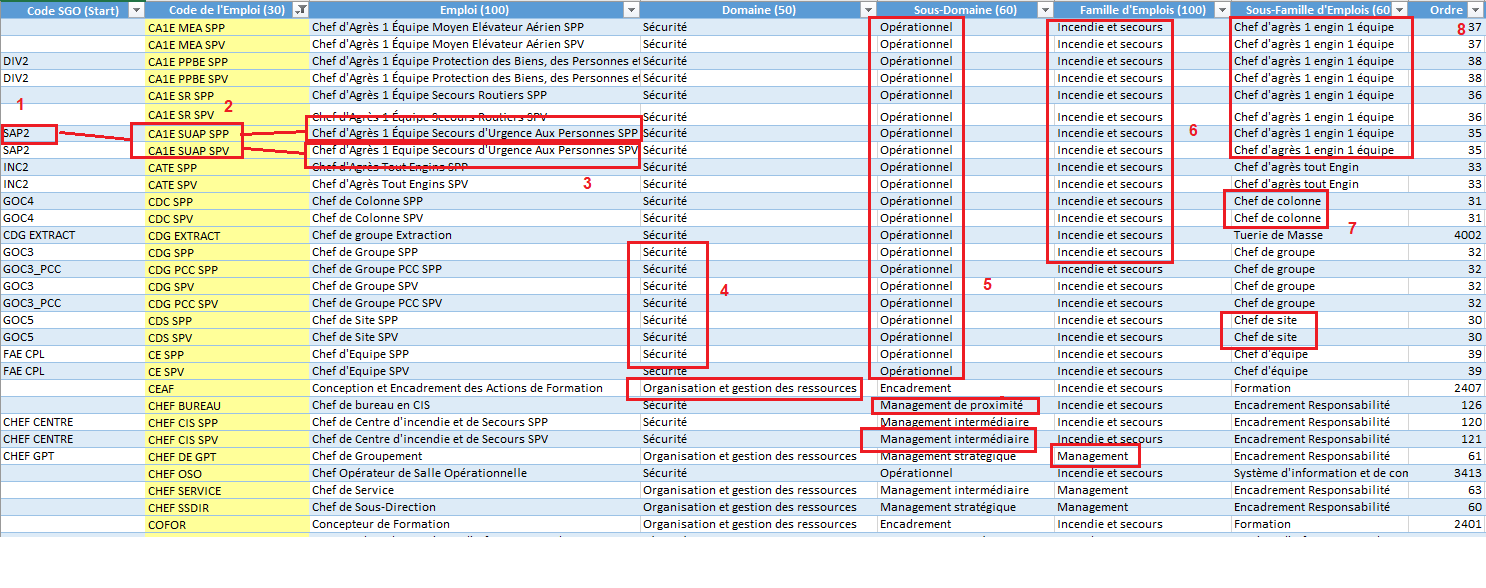Viewport: 1486px width, 588px height.
Task: Select 'Chef Opérateur de Salle Opérationnelle' cell
Action: (419, 473)
